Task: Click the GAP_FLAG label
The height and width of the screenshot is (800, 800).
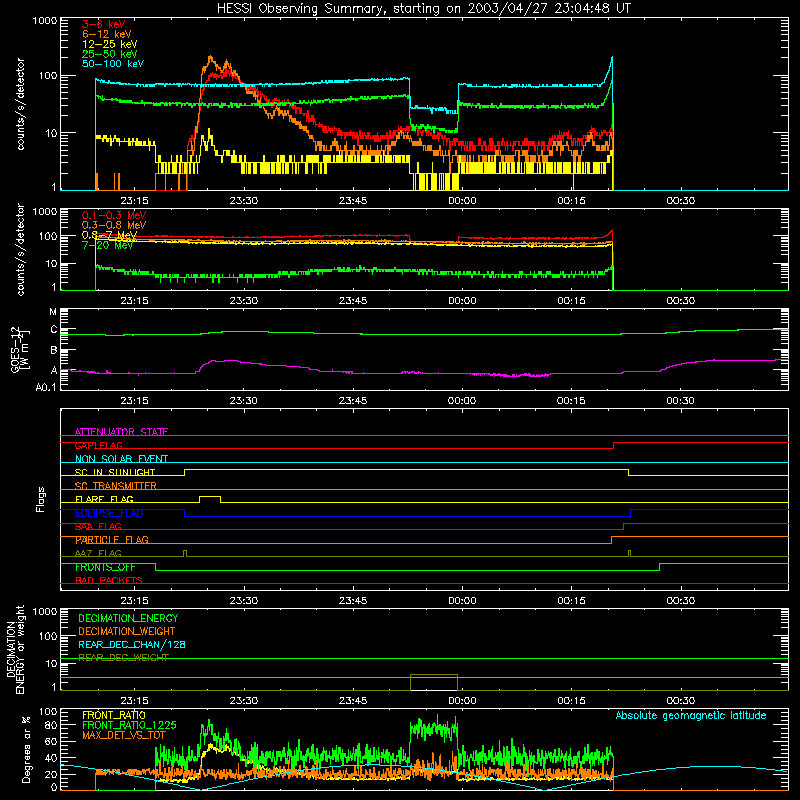Action: pyautogui.click(x=98, y=445)
